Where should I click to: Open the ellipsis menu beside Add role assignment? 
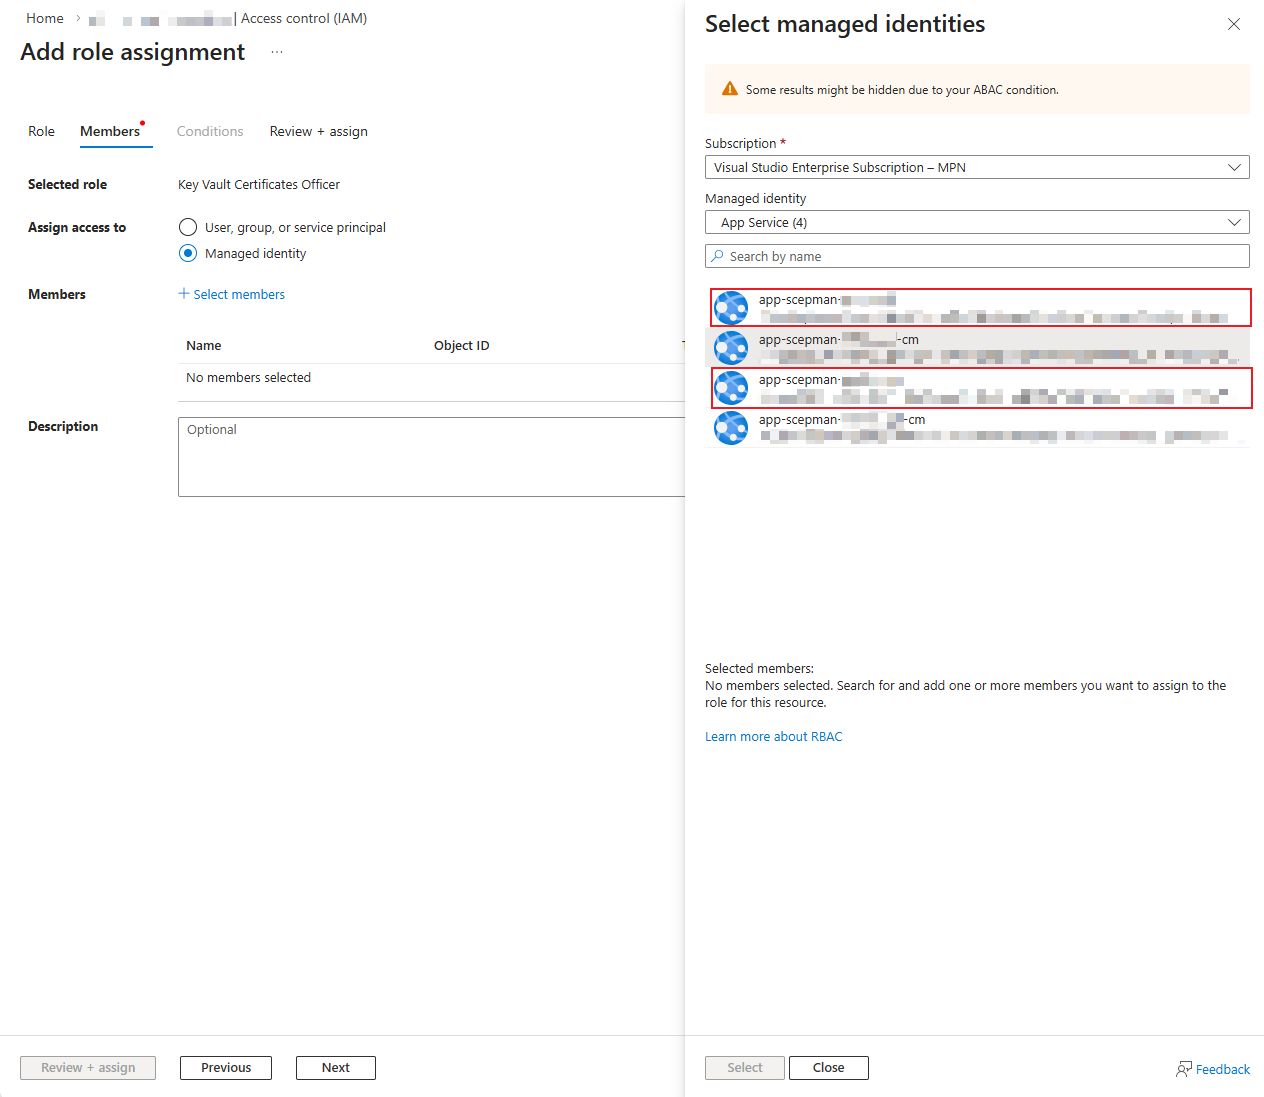coord(277,52)
